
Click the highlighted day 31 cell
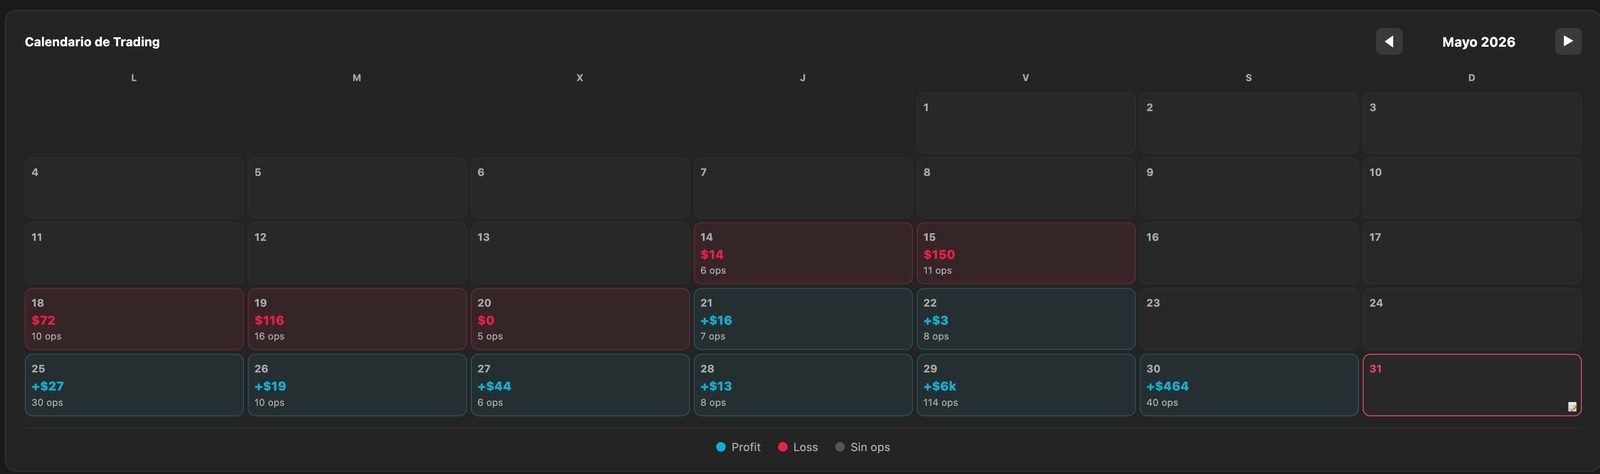[1472, 385]
